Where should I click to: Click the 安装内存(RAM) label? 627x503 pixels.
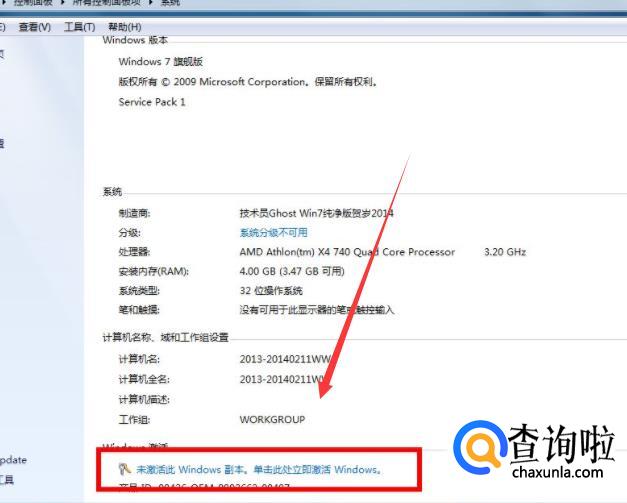154,271
